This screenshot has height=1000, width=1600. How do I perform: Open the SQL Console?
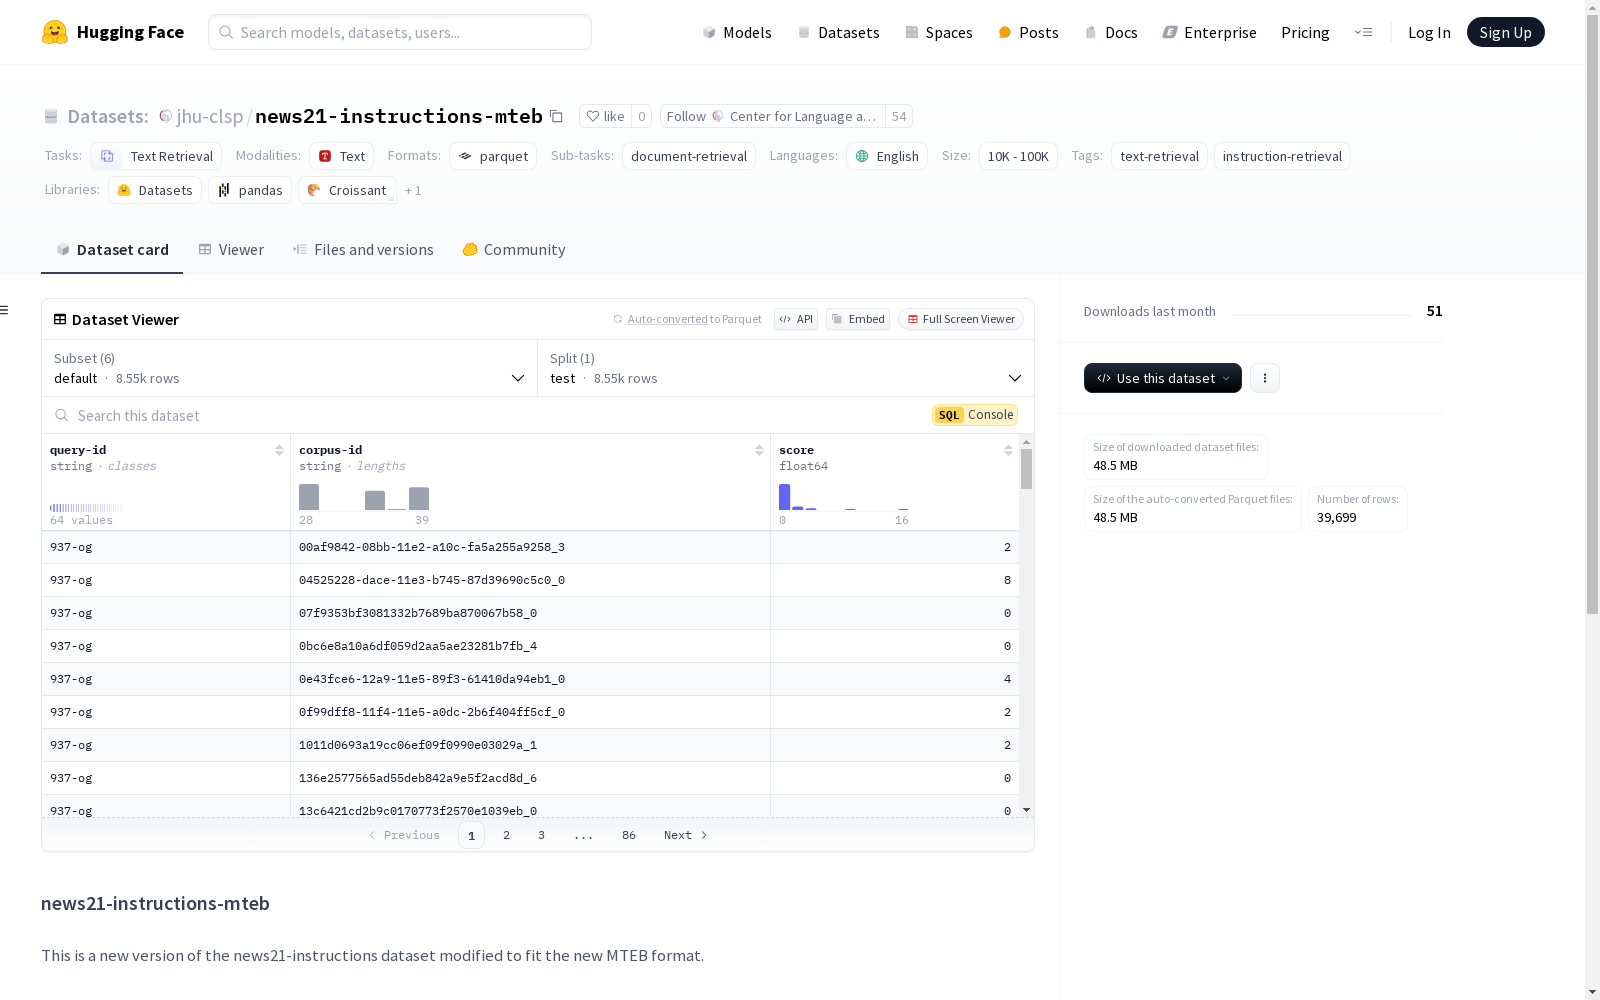click(975, 415)
